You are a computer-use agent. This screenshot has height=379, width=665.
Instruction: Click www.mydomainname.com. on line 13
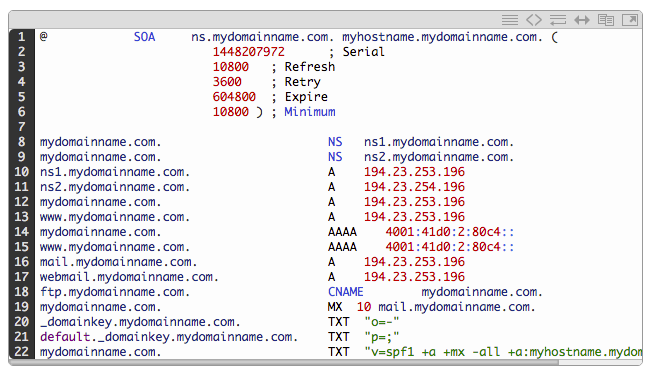coord(115,217)
